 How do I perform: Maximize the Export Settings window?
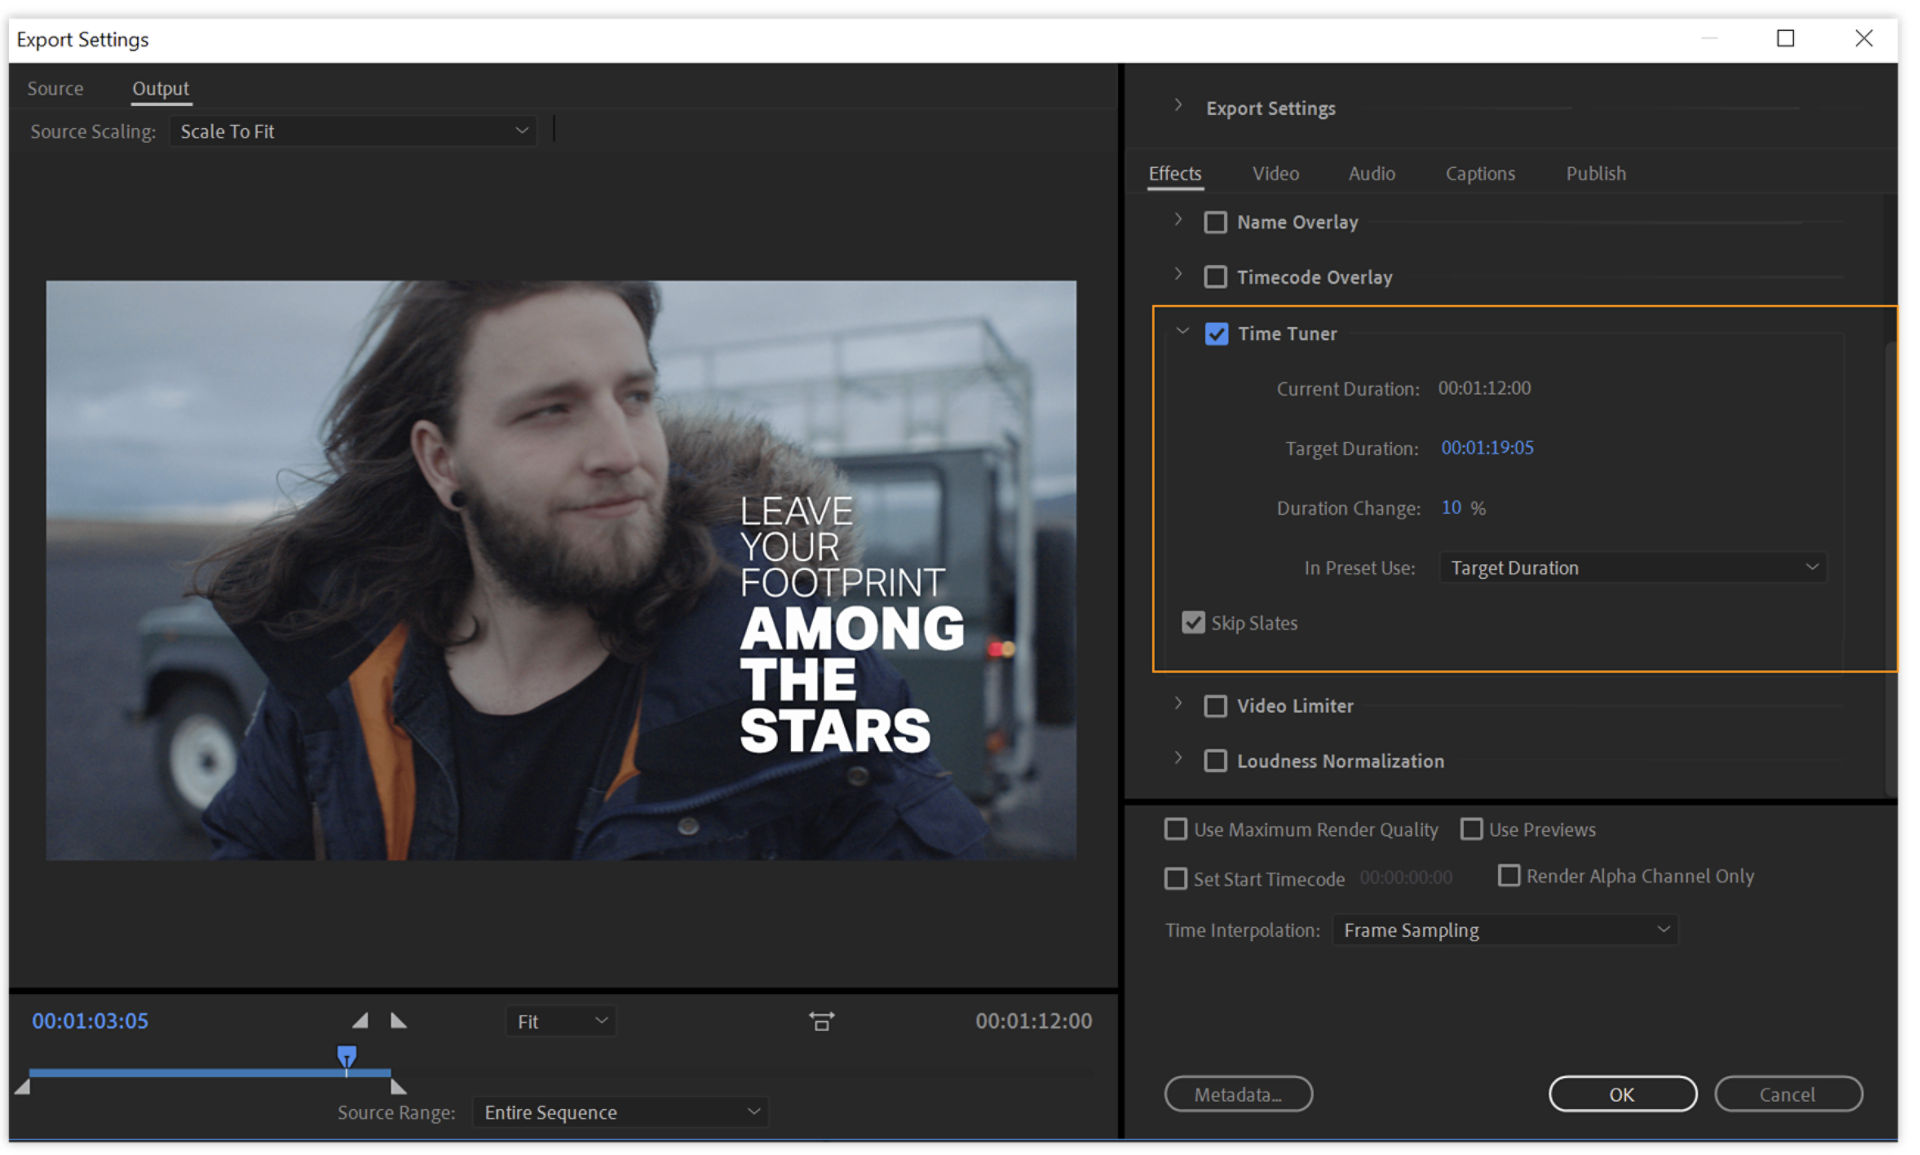coord(1785,39)
